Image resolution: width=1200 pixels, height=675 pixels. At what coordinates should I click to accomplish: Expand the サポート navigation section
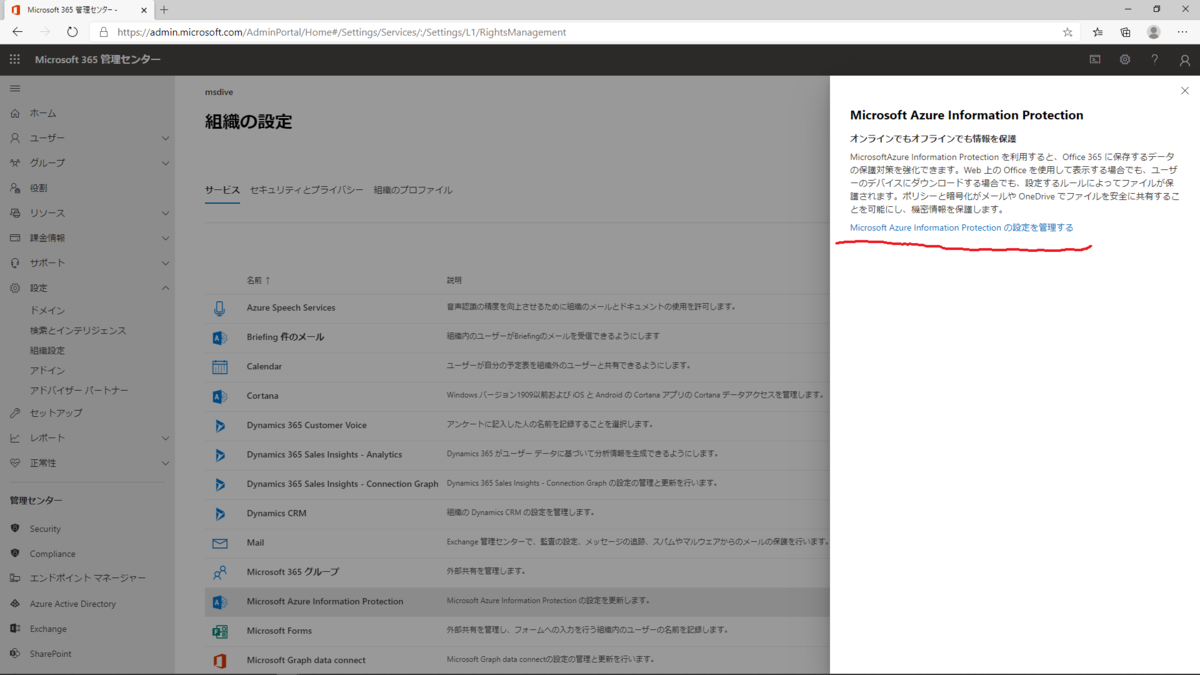pos(165,263)
